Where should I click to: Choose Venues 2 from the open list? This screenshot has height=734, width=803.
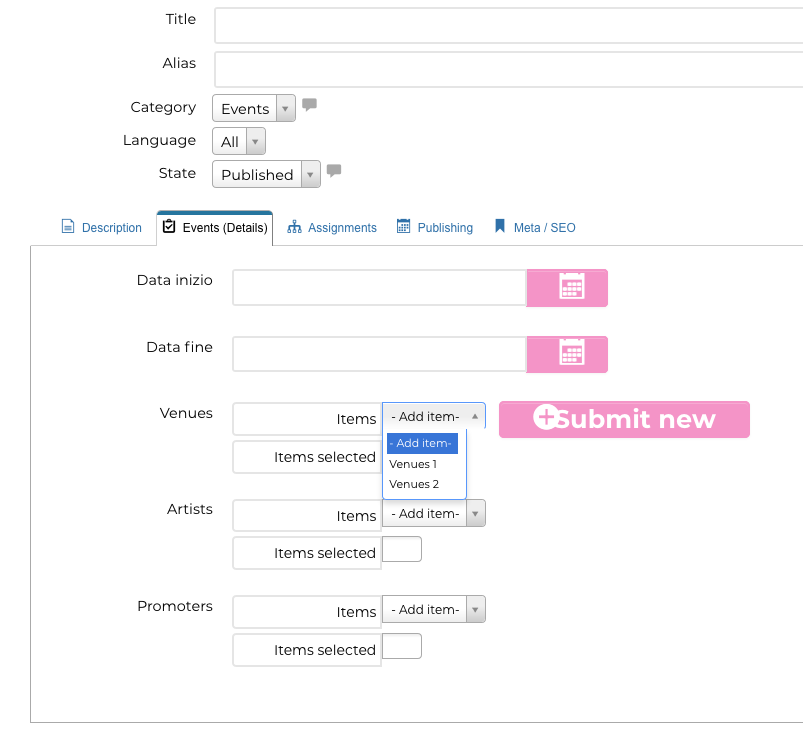coord(414,484)
